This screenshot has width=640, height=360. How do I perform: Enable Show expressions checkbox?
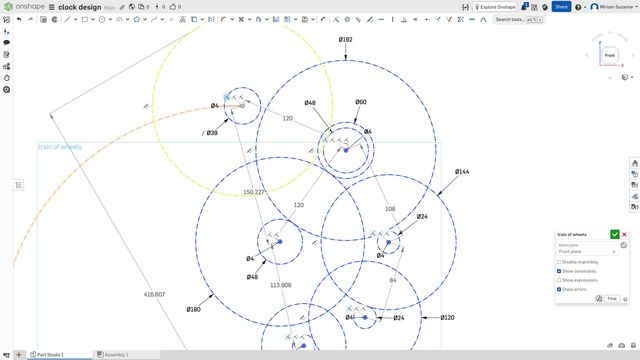tap(559, 280)
